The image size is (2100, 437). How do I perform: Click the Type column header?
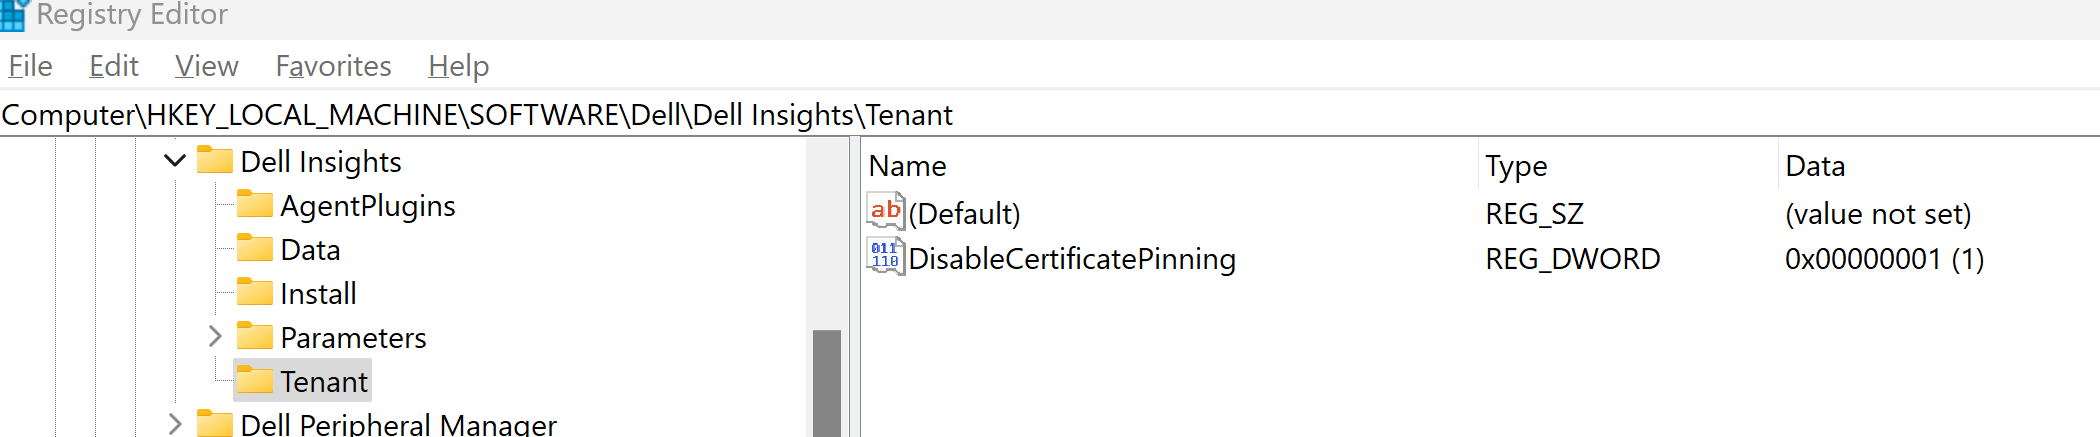coord(1516,166)
